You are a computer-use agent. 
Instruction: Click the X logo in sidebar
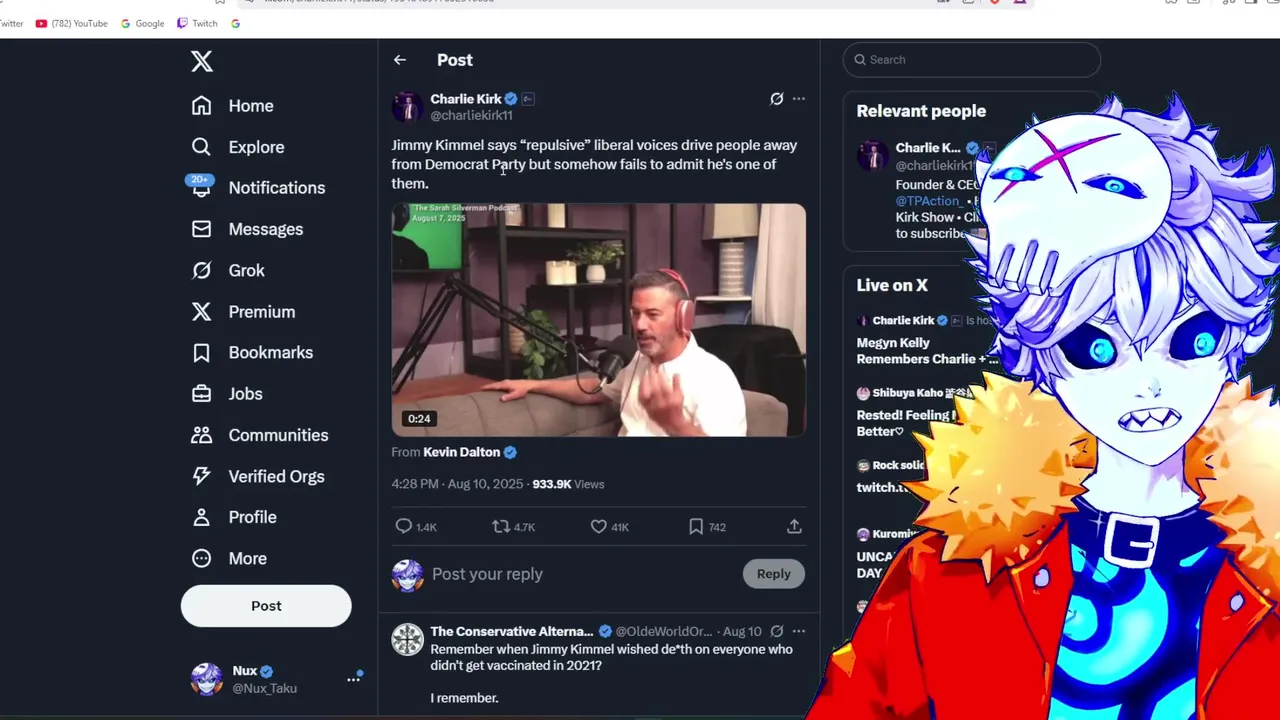click(x=202, y=61)
